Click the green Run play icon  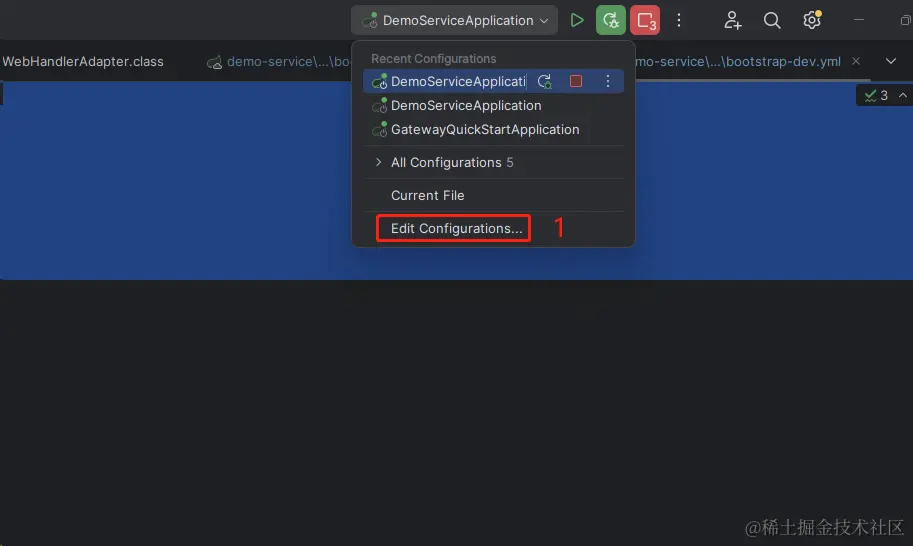click(x=576, y=20)
